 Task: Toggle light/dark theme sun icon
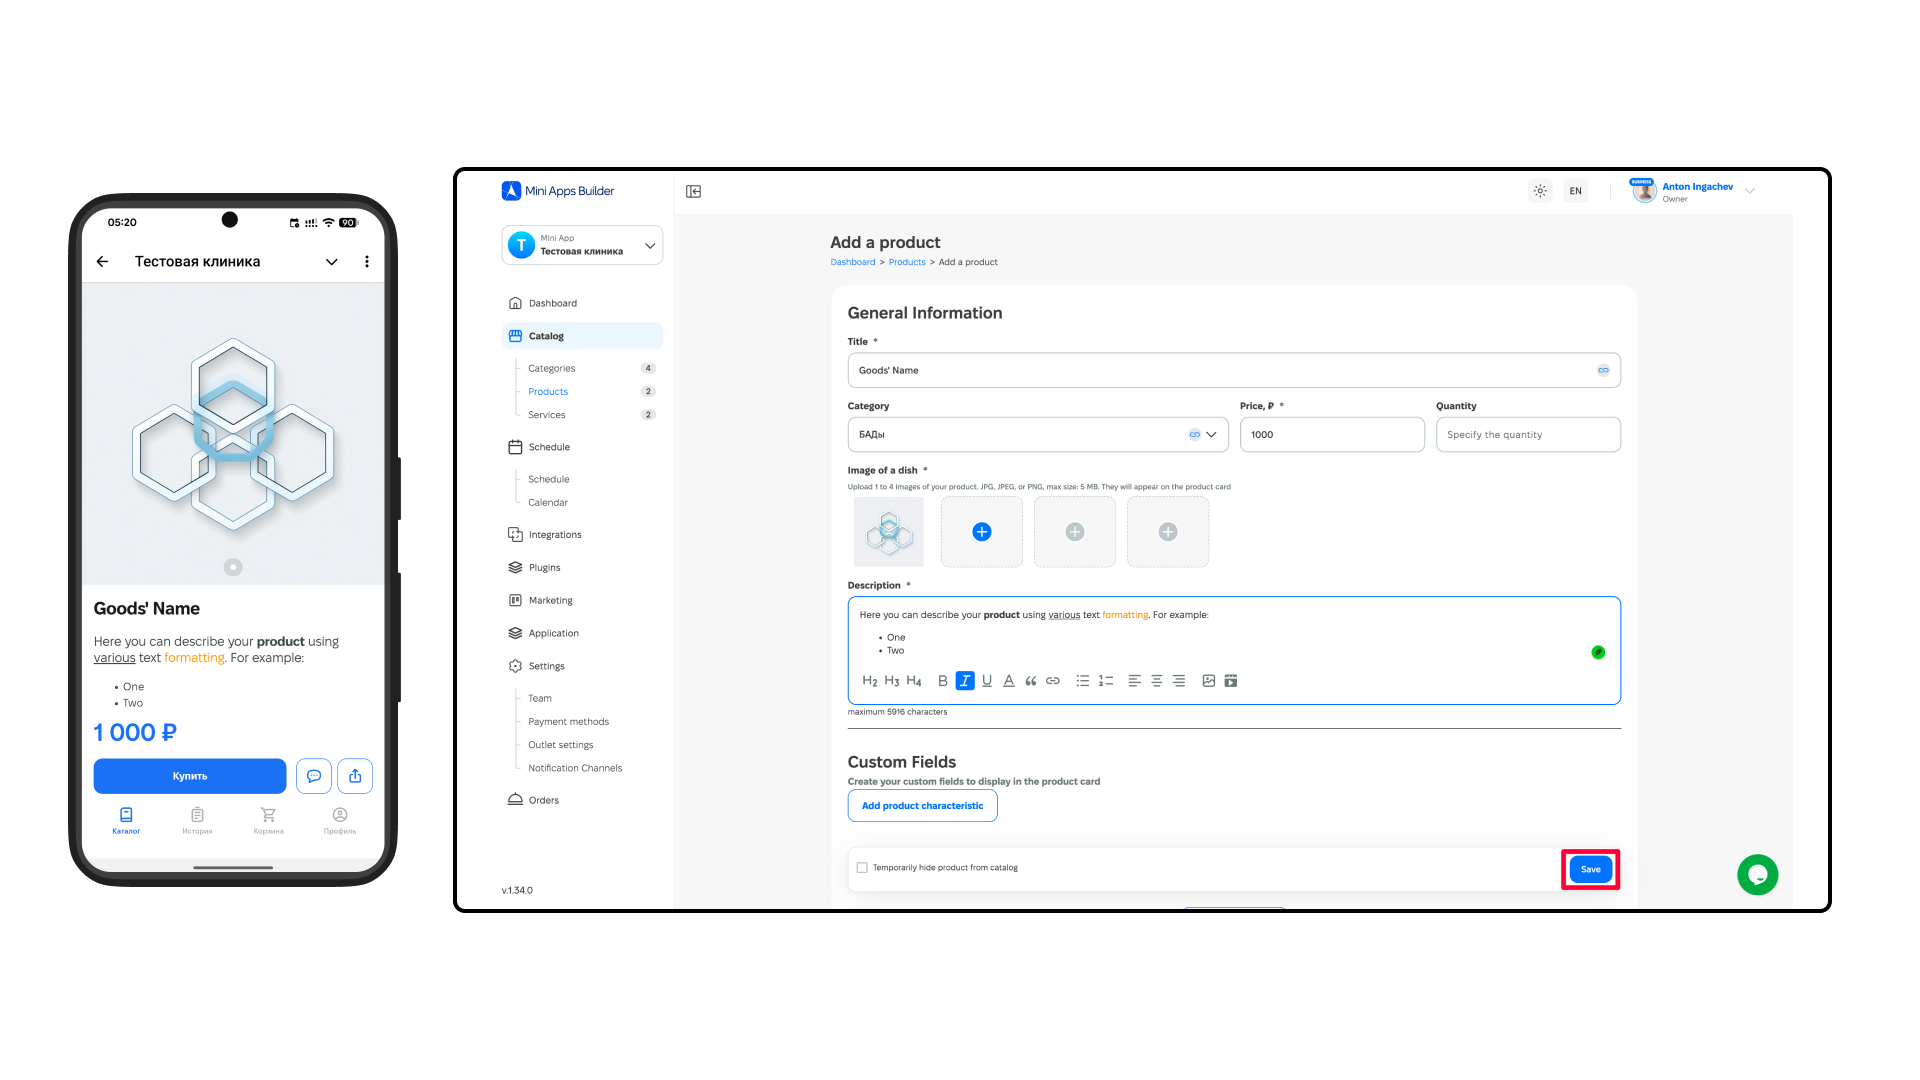pos(1540,191)
